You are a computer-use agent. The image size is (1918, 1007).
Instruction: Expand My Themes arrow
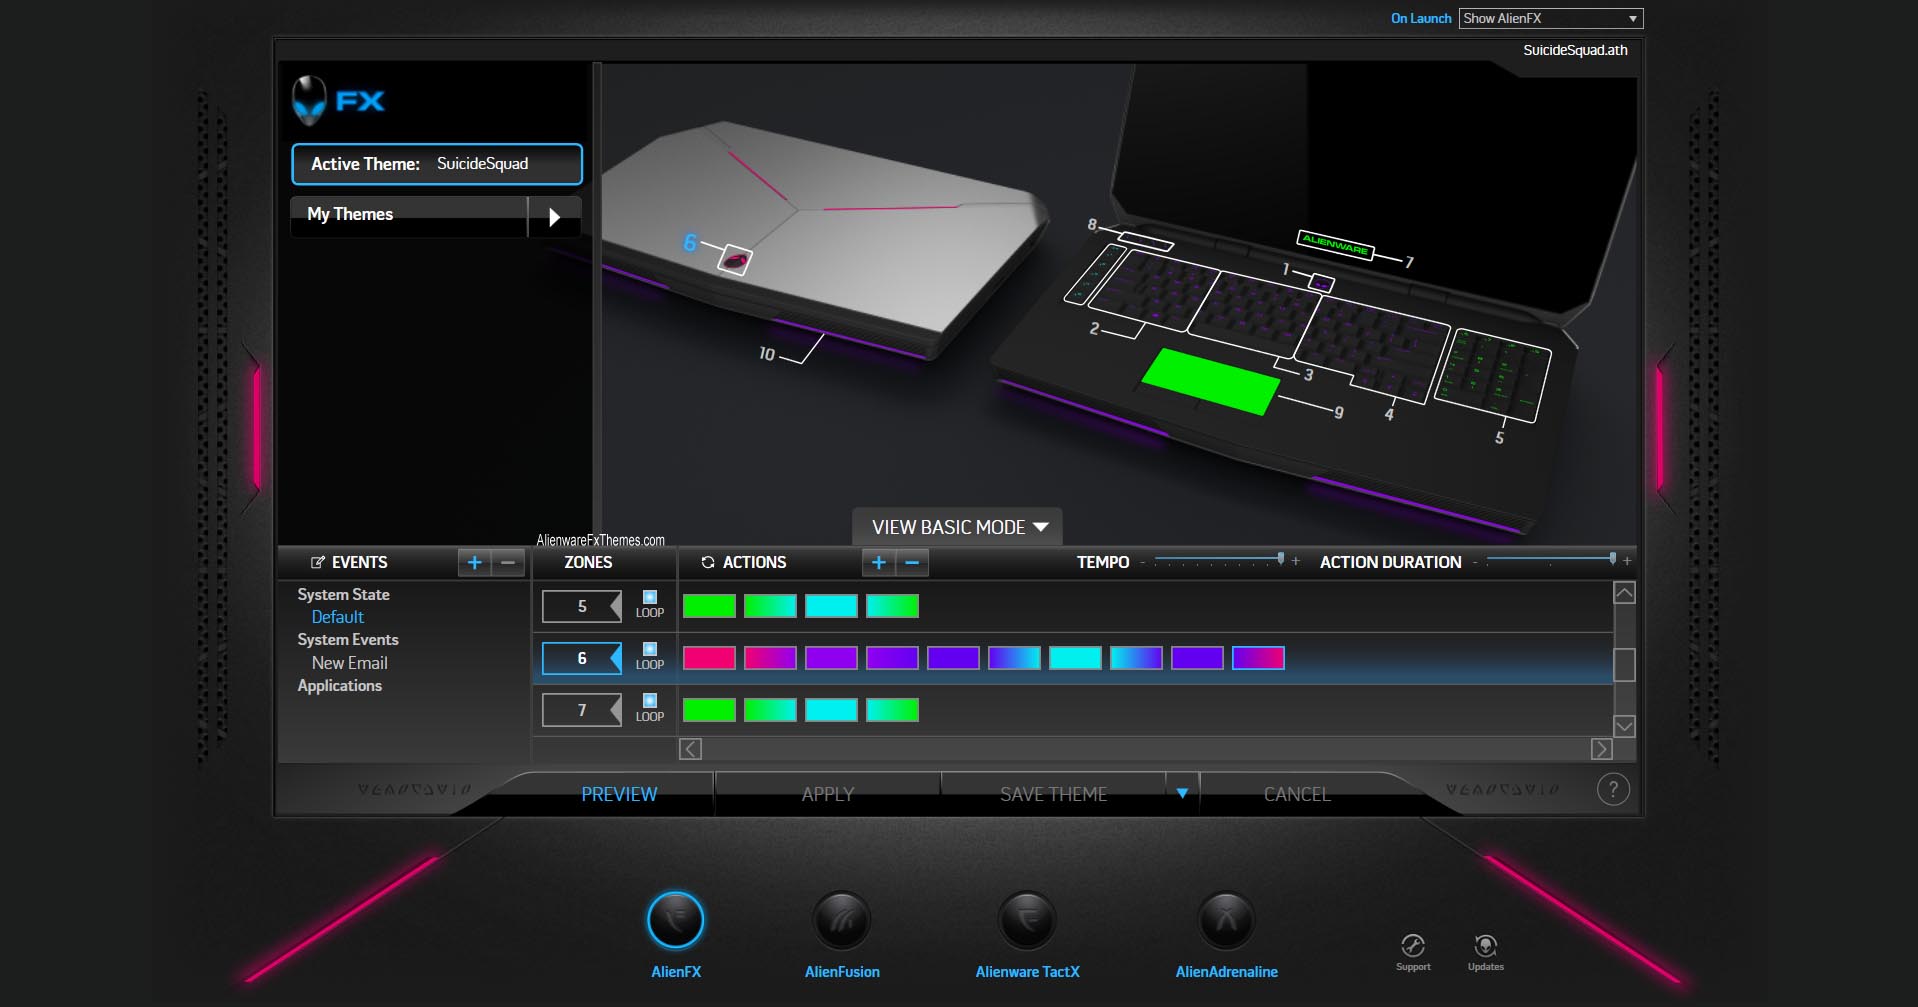555,216
